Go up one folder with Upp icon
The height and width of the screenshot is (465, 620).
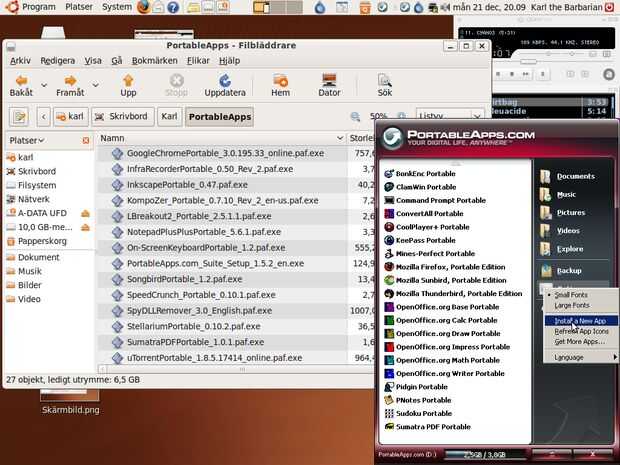click(128, 81)
